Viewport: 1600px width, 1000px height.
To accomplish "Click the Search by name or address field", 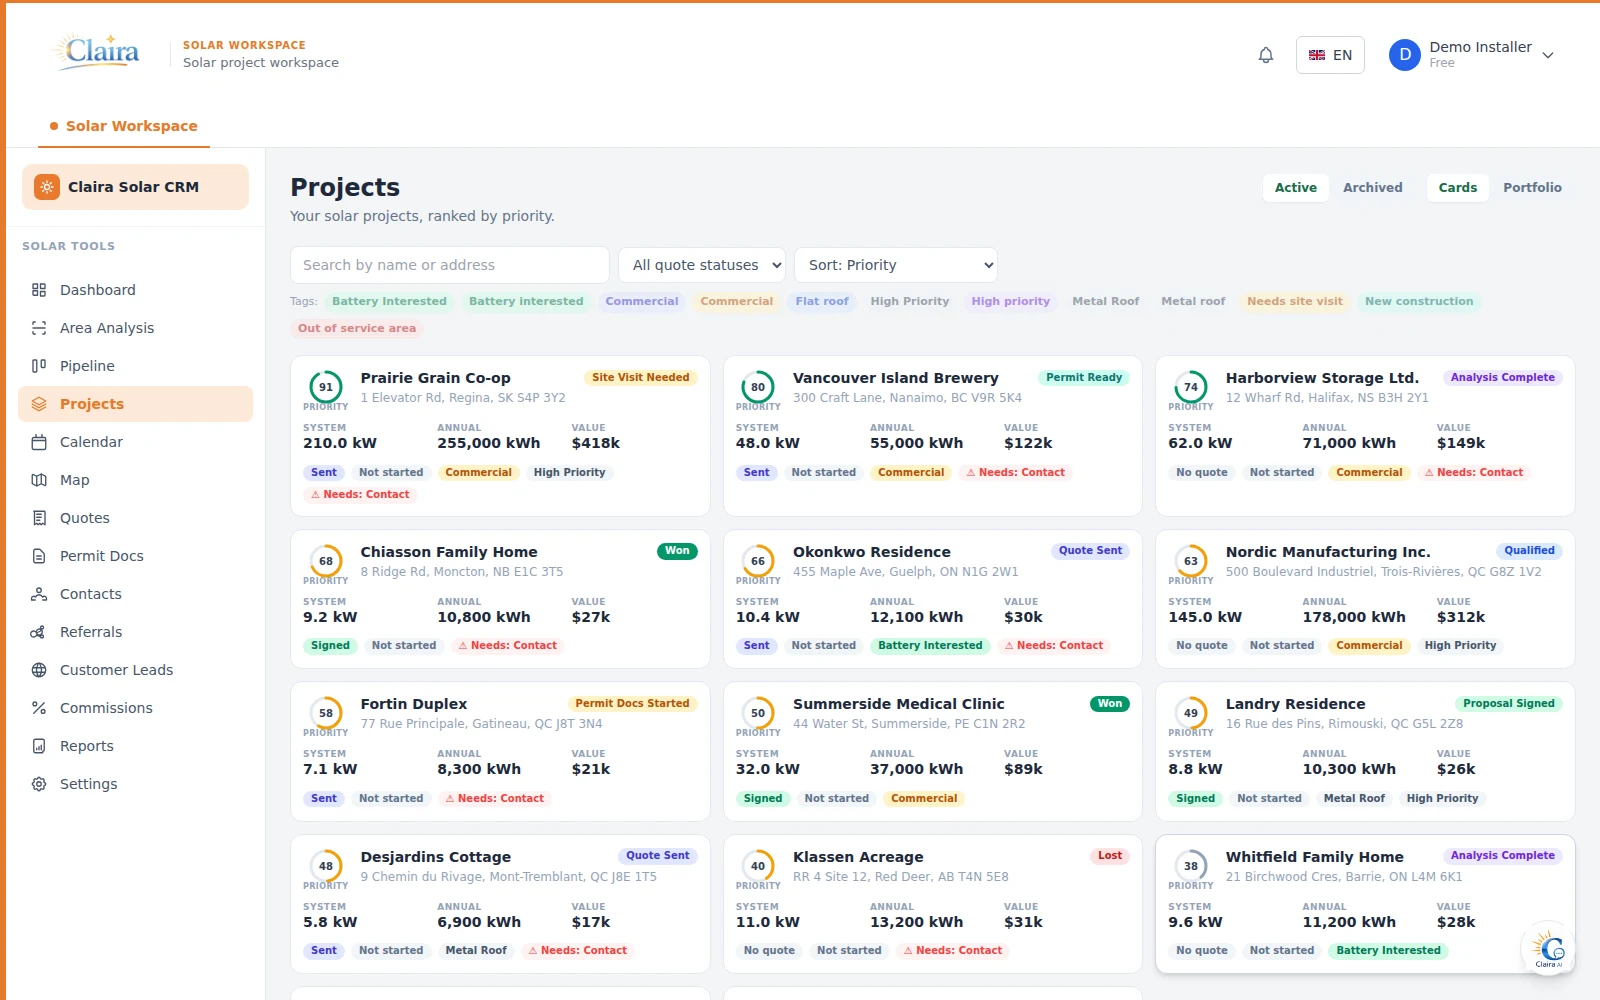I will coord(450,265).
